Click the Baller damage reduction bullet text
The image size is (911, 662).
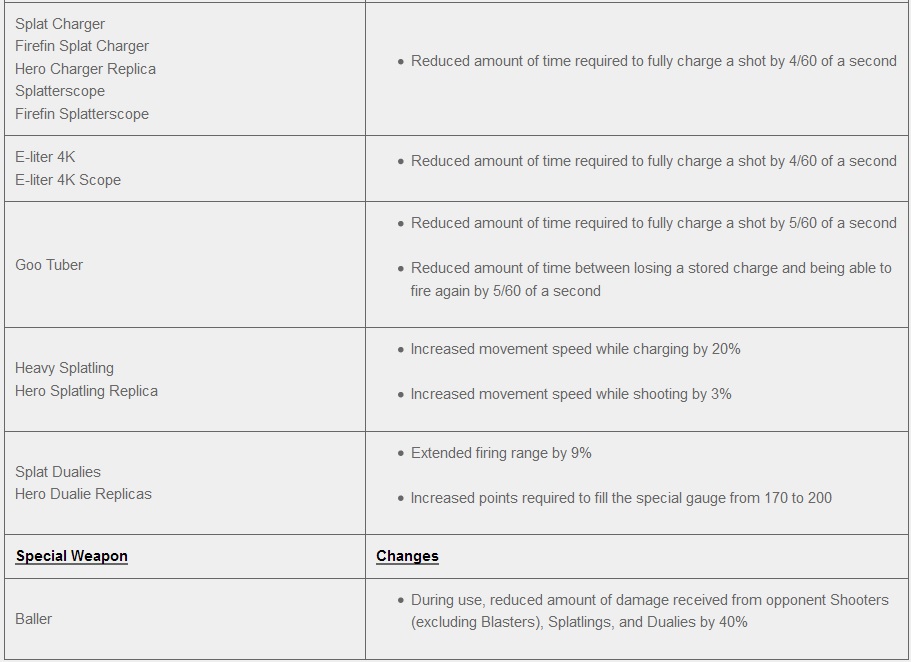[x=649, y=611]
